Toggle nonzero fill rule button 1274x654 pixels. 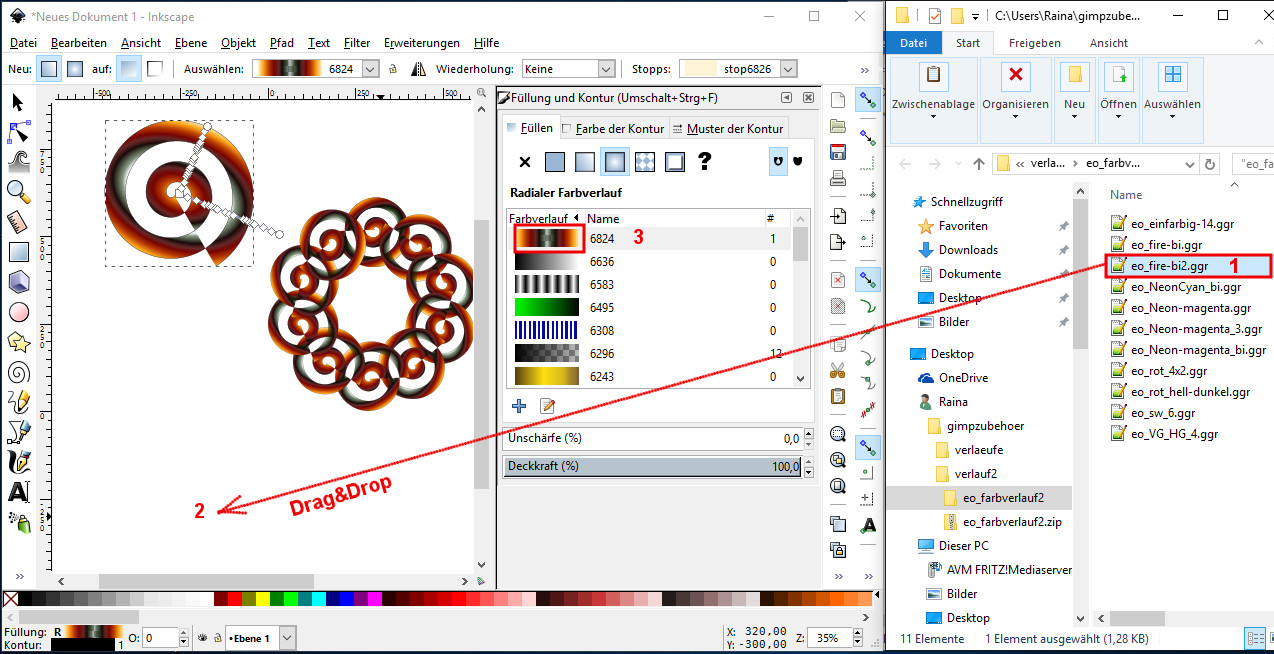pos(798,161)
